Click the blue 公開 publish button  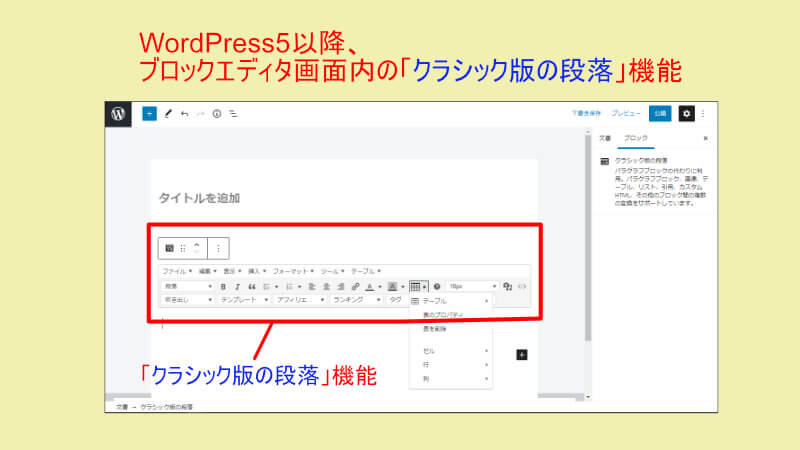[x=660, y=113]
